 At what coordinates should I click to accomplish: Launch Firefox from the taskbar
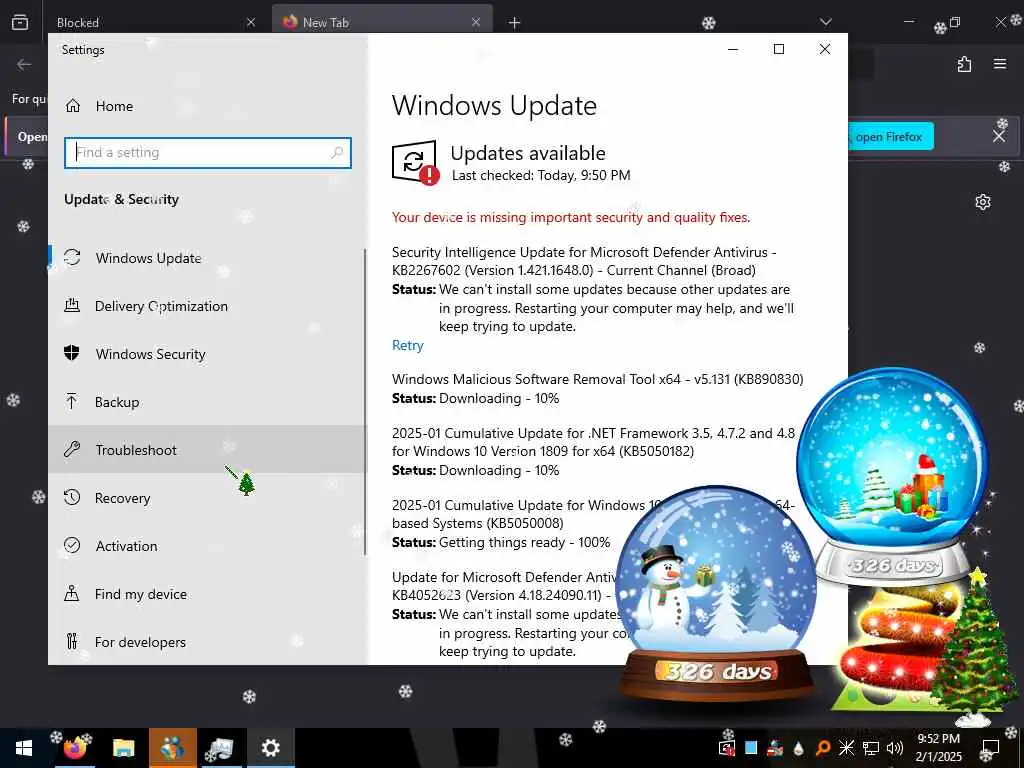click(x=74, y=748)
